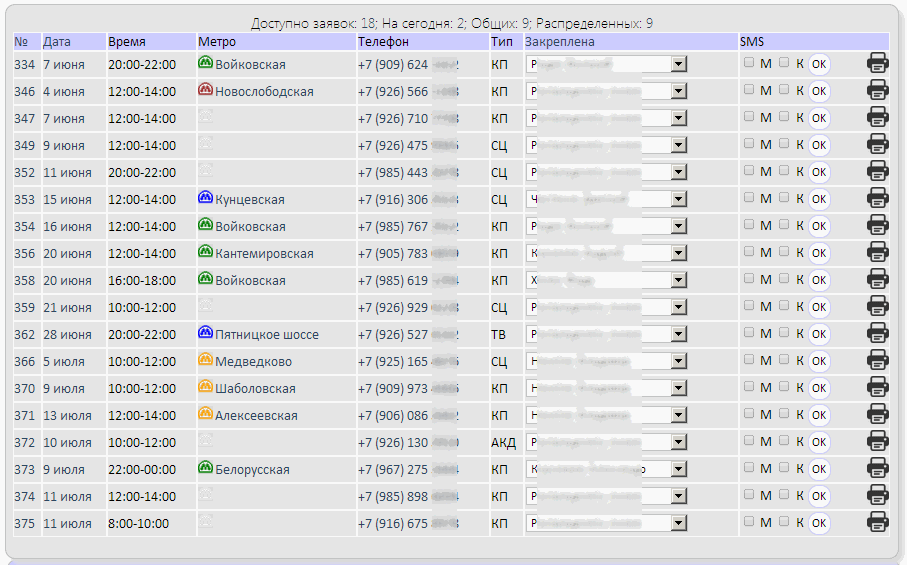Click the blue metro icon beside Кунцевская
The height and width of the screenshot is (565, 907).
205,198
